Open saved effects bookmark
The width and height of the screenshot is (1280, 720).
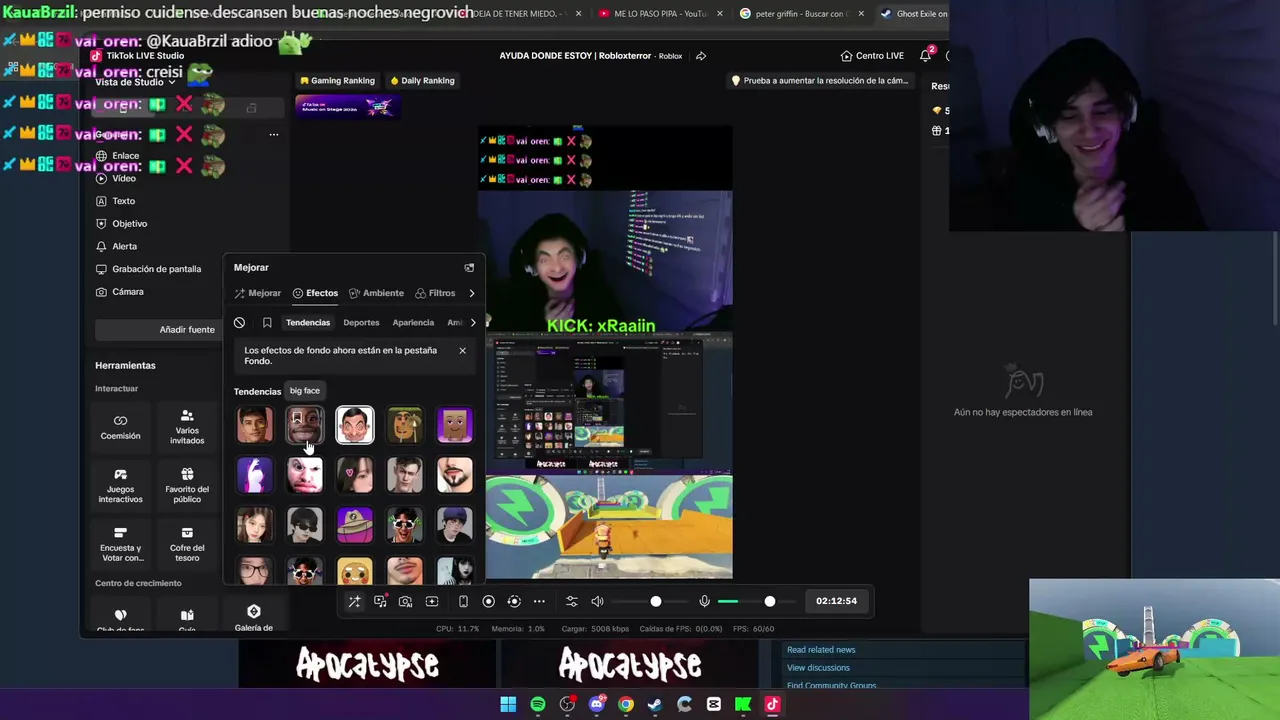267,323
